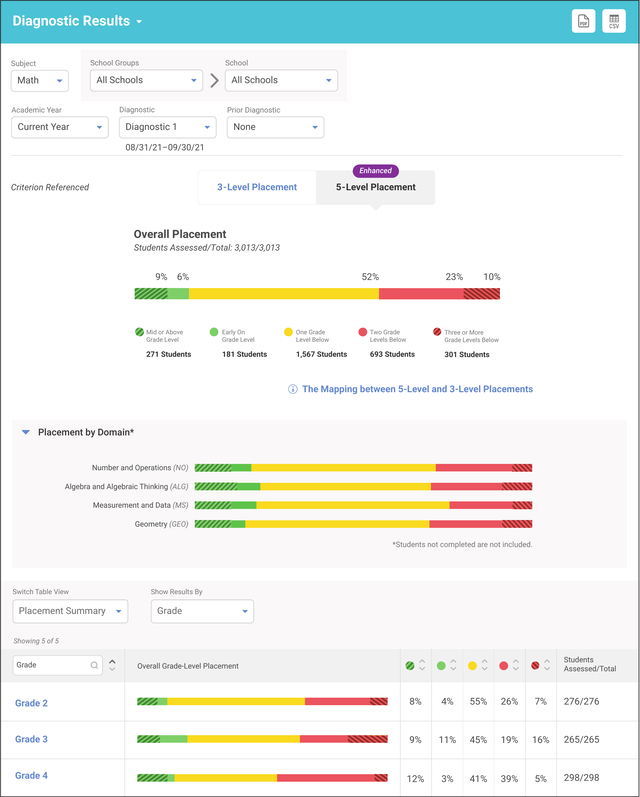Sort the table by Grade column

coord(112,665)
